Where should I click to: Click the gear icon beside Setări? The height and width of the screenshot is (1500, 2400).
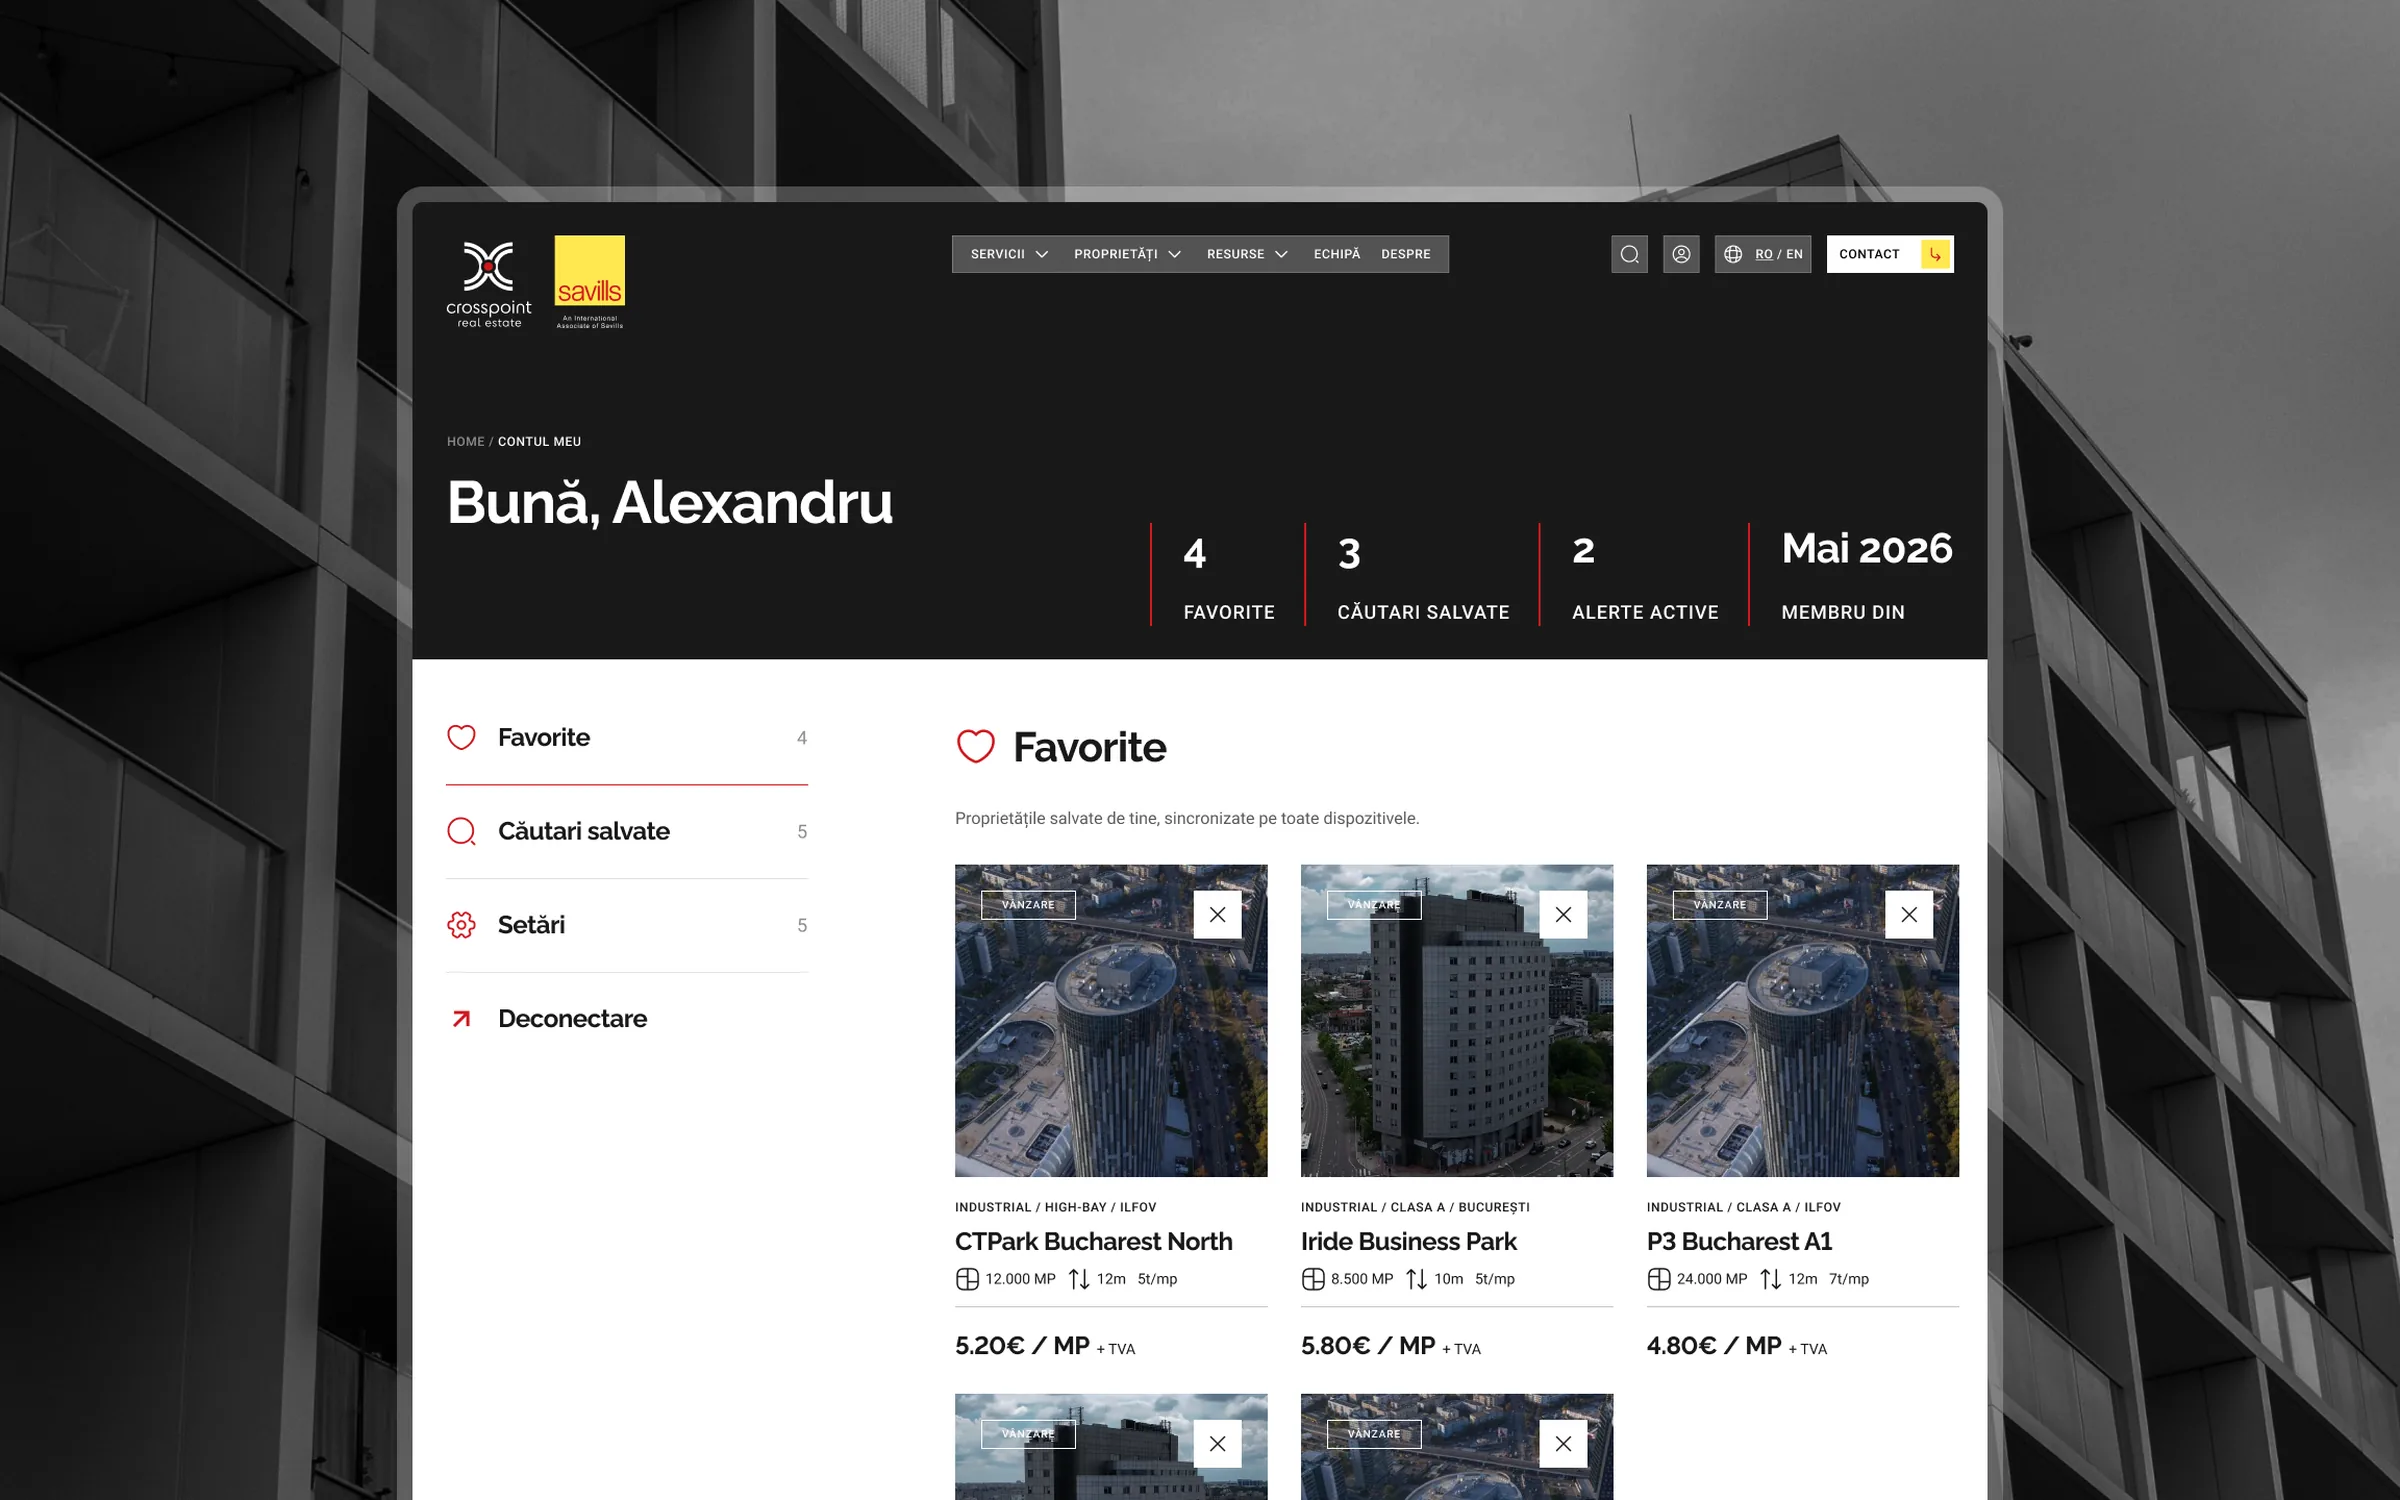461,925
